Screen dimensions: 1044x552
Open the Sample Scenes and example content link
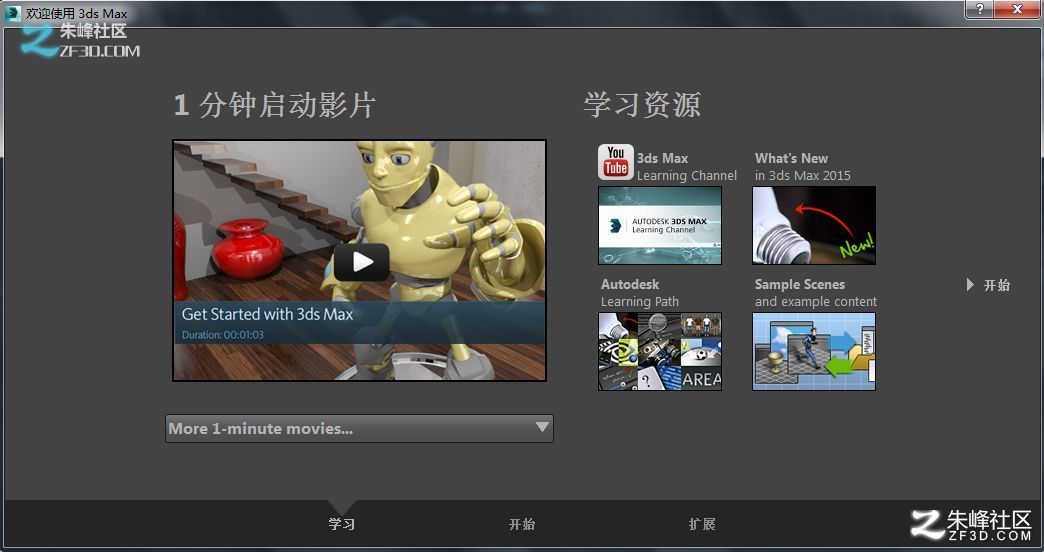(816, 293)
